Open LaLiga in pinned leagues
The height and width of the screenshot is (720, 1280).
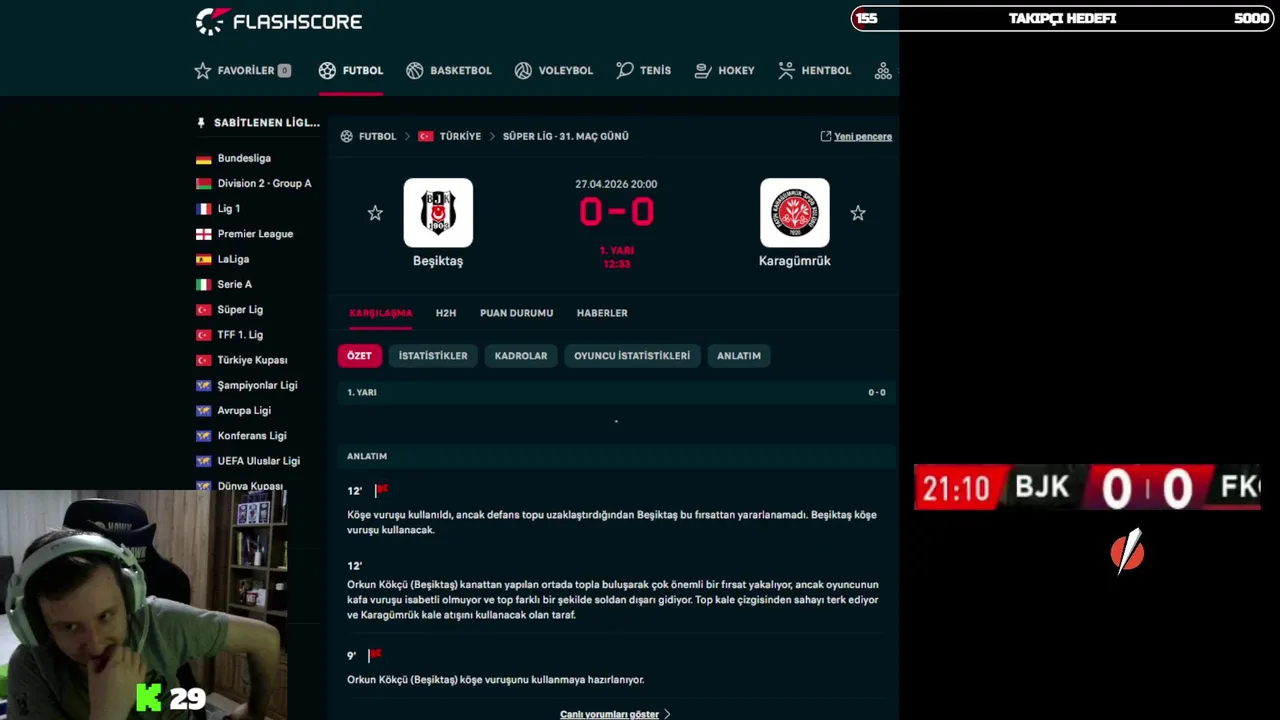(x=233, y=259)
